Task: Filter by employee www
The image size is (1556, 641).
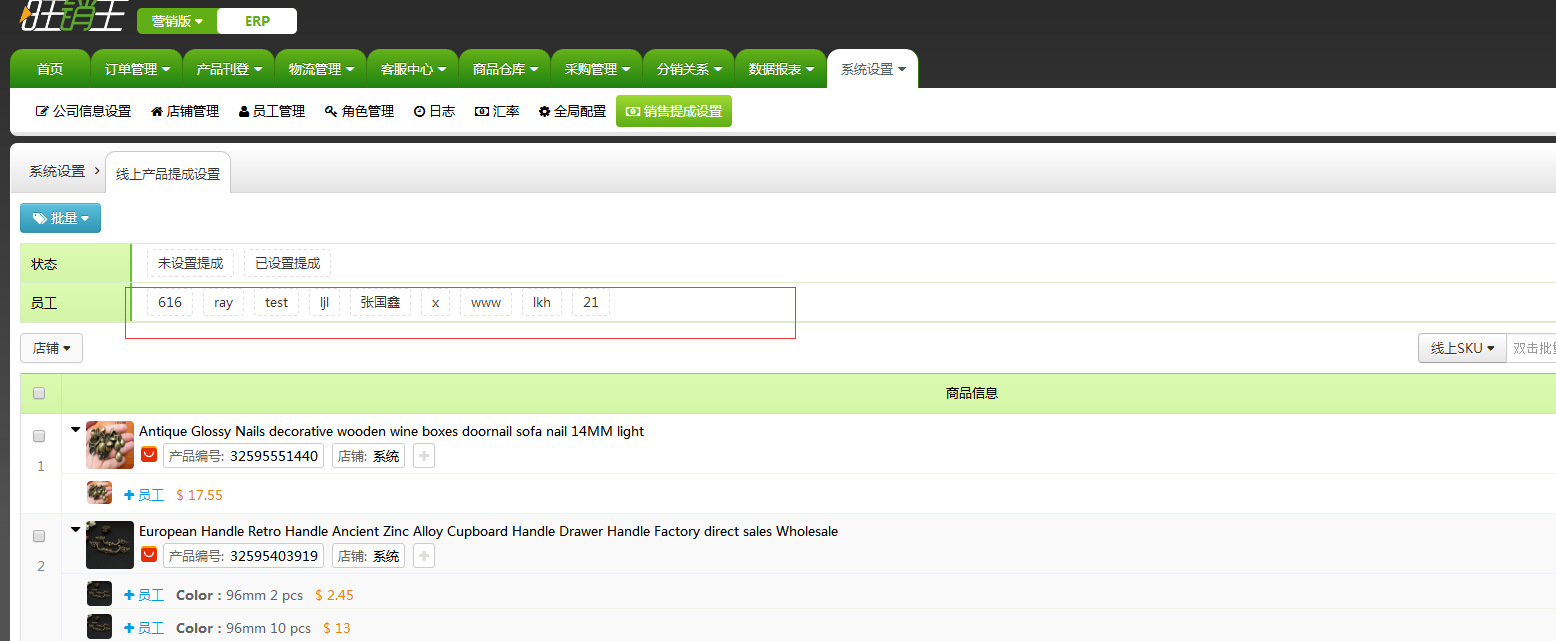Action: tap(486, 302)
